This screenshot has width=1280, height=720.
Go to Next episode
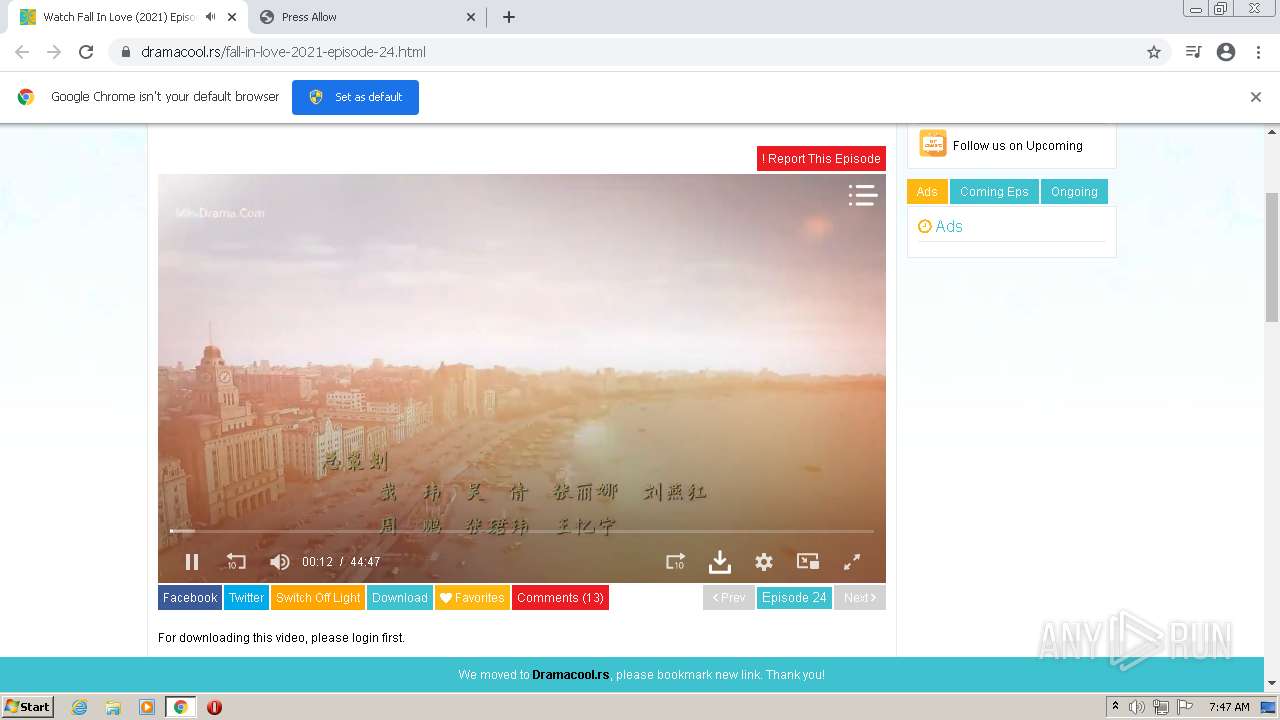(860, 598)
